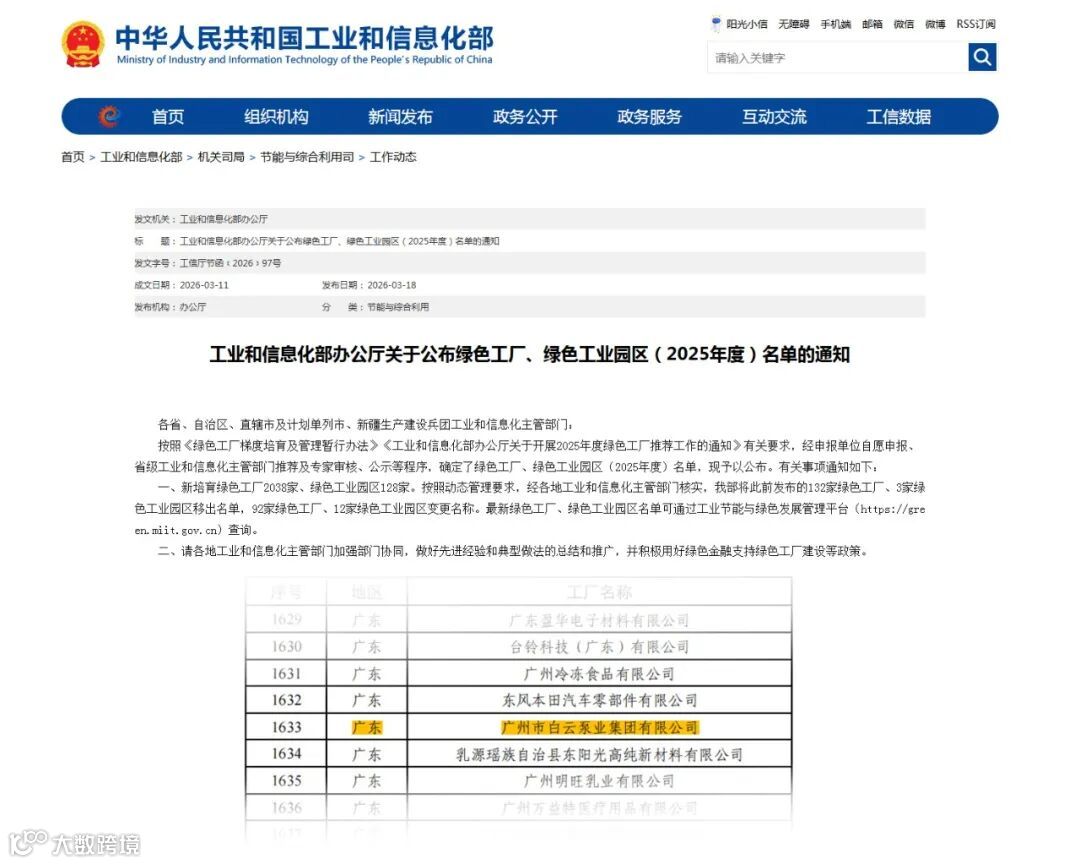The width and height of the screenshot is (1080, 864).
Task: Click the swirl icon in navigation bar
Action: tap(109, 116)
